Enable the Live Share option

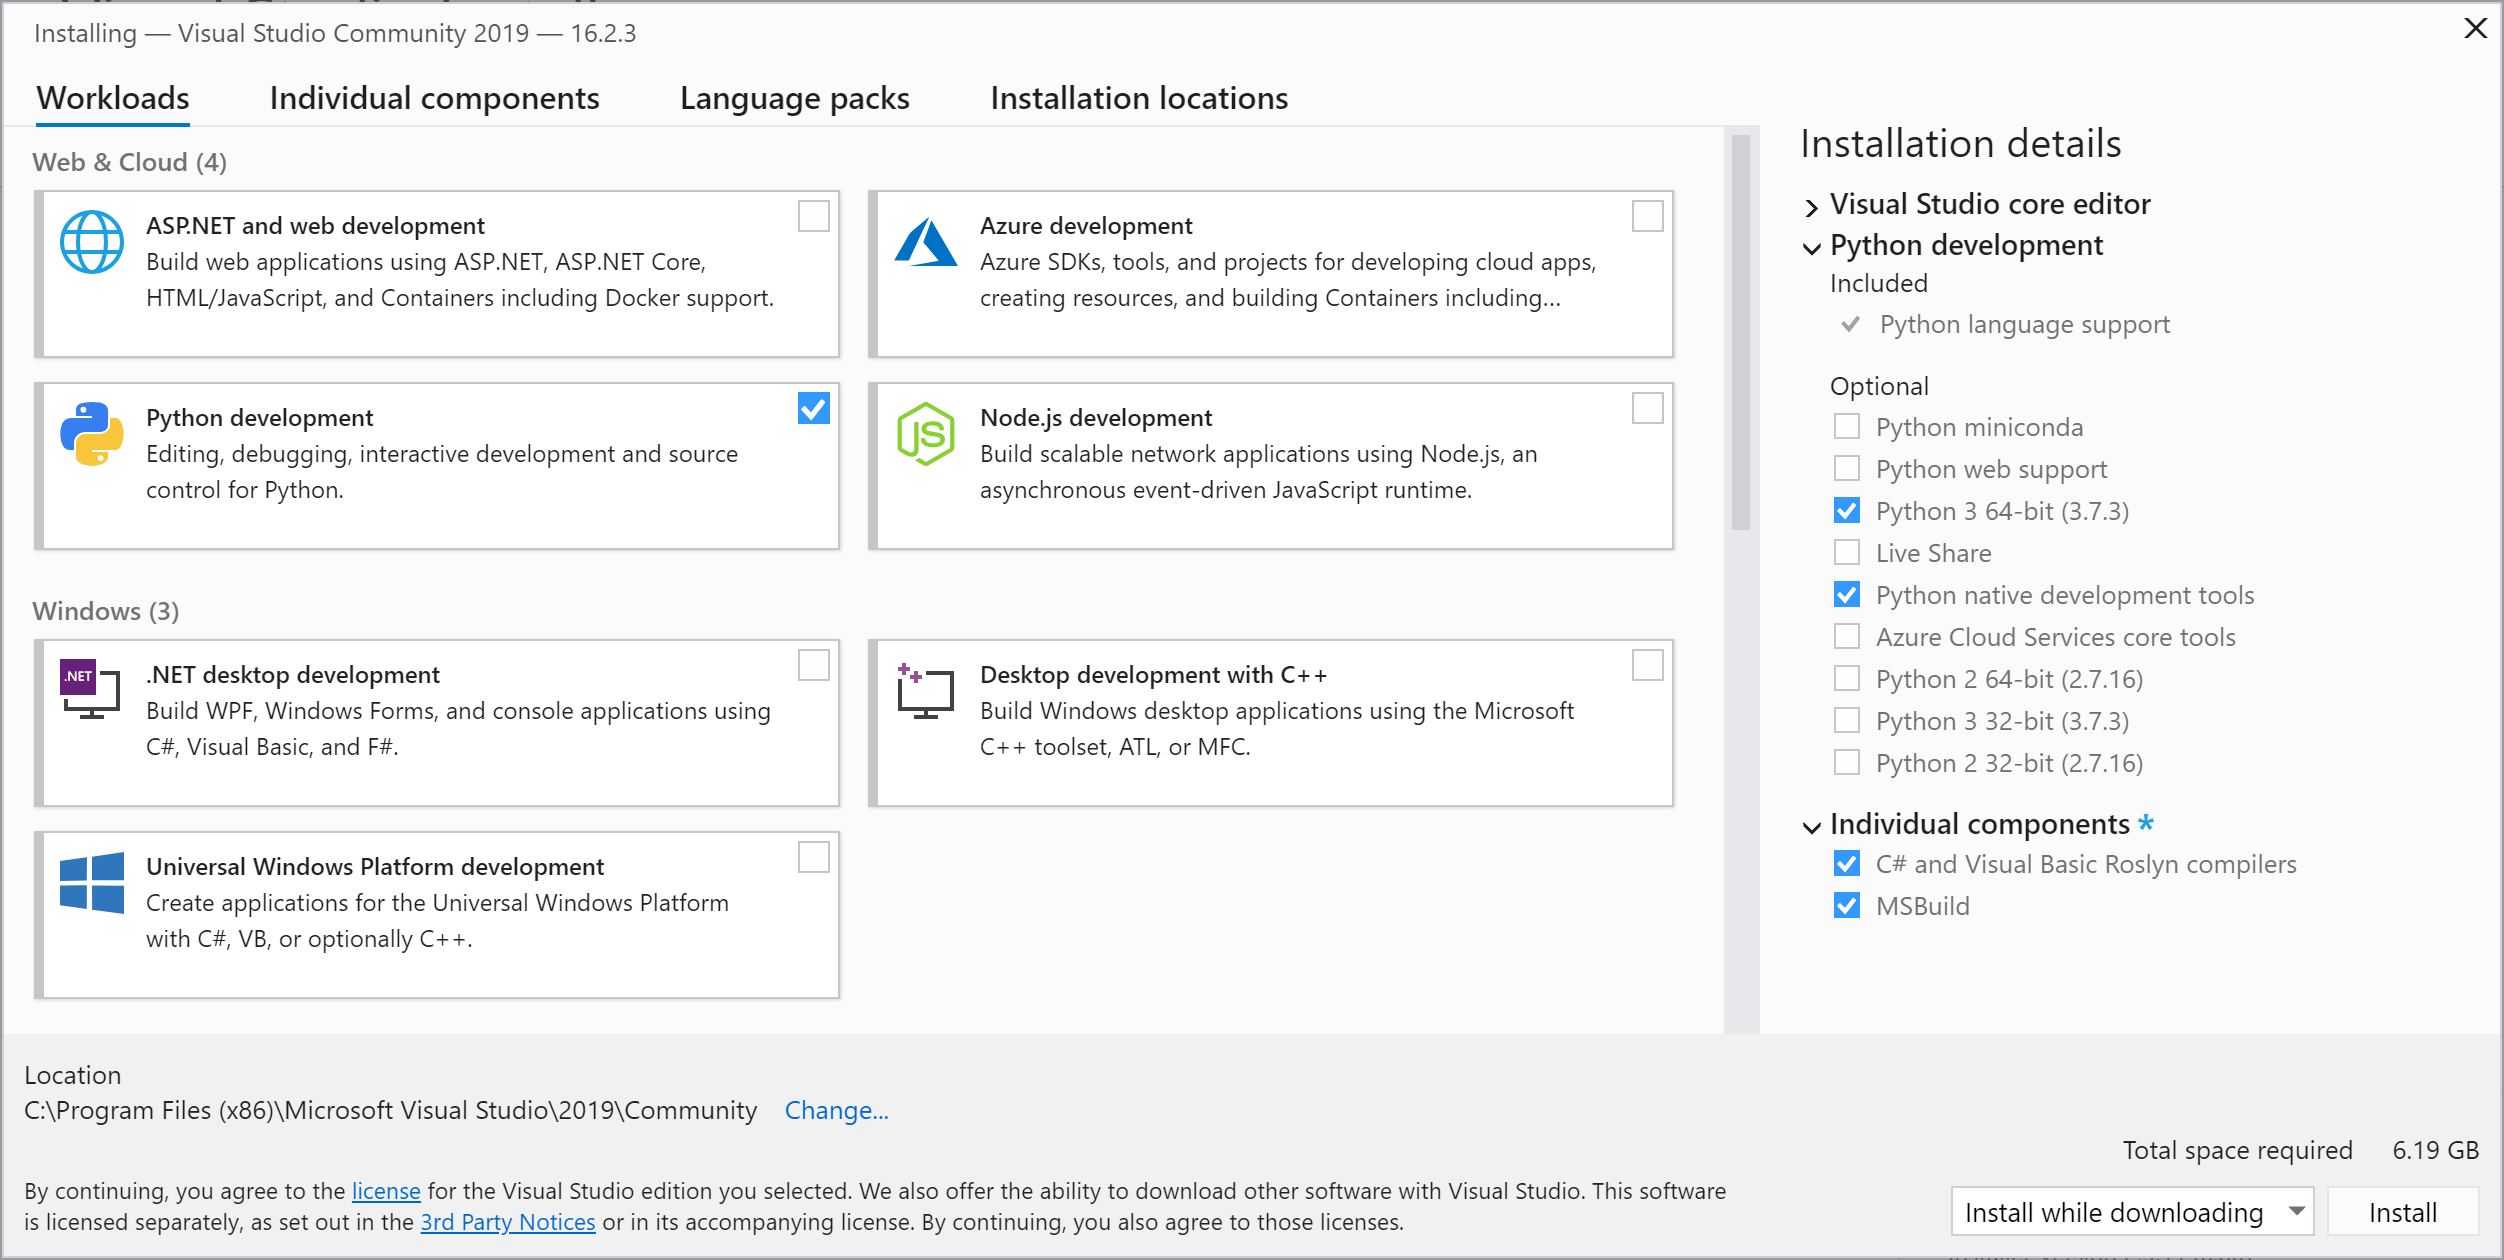point(1845,552)
